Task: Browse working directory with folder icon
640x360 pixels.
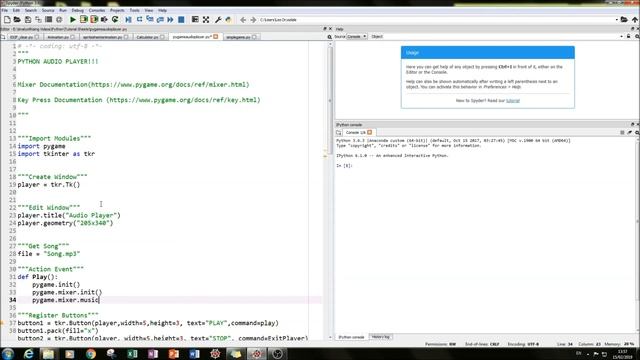Action: point(624,20)
